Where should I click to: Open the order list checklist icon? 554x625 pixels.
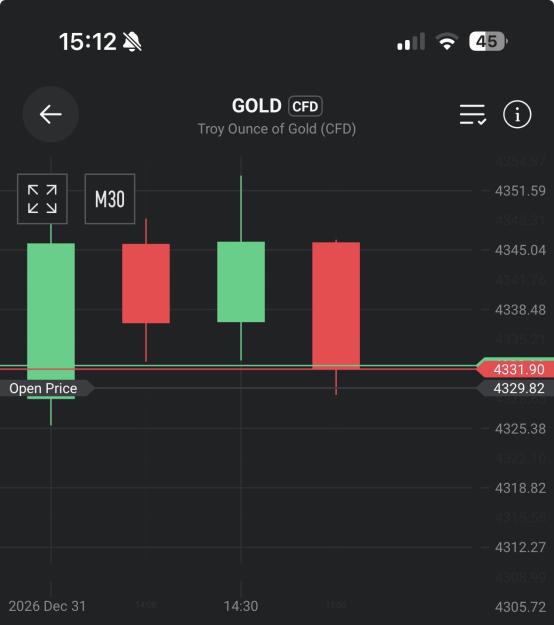click(473, 115)
